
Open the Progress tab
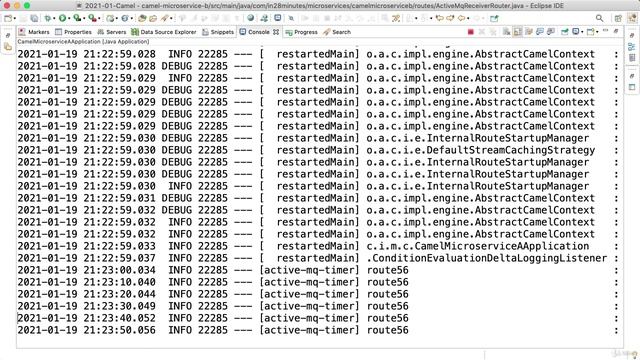coord(301,32)
